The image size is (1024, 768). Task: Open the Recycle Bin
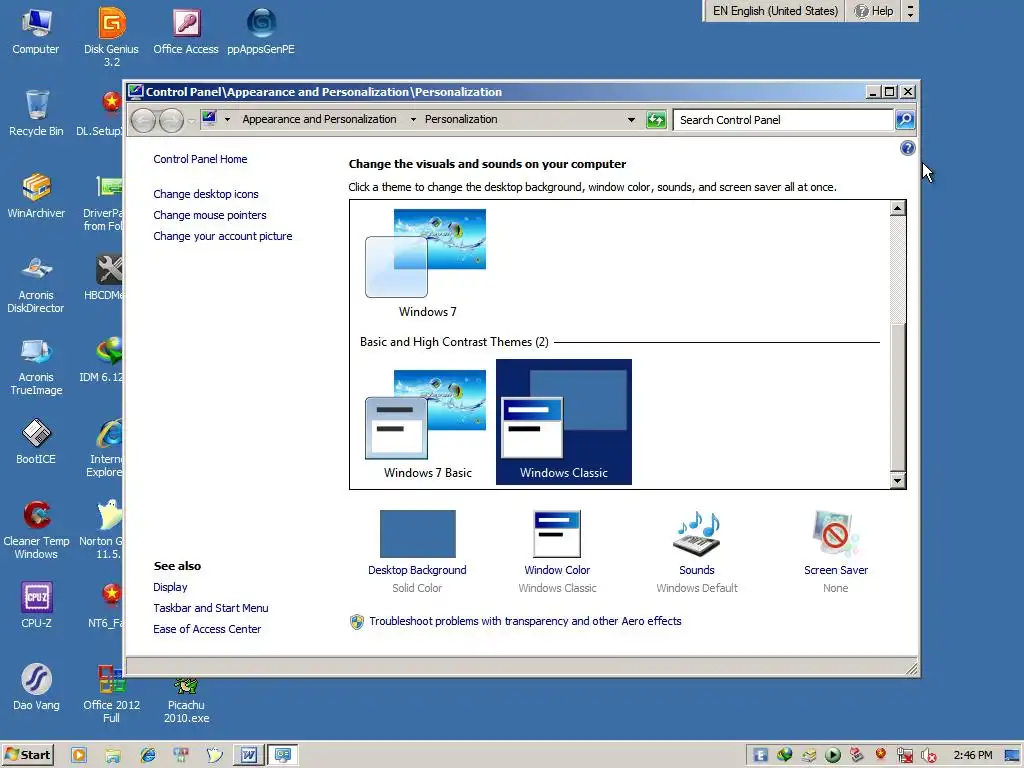[36, 113]
